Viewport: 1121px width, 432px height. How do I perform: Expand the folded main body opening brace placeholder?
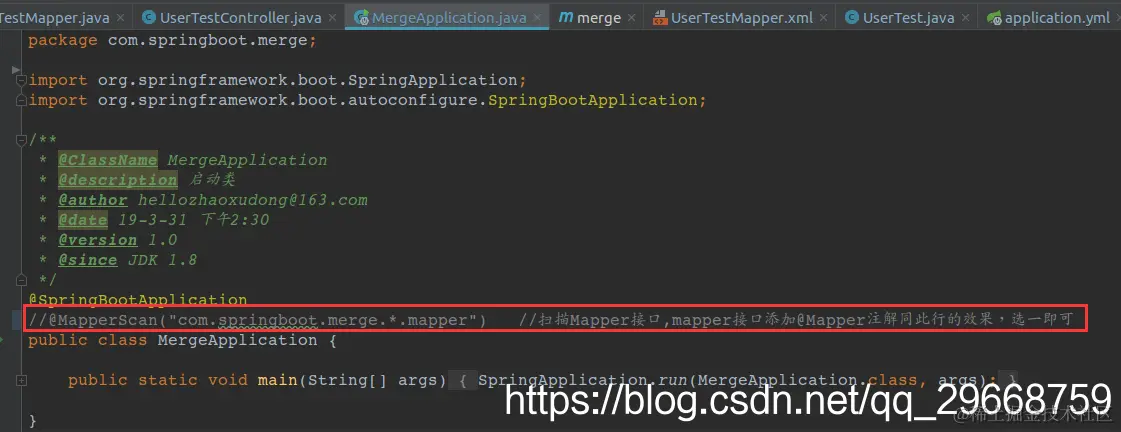[x=463, y=381]
